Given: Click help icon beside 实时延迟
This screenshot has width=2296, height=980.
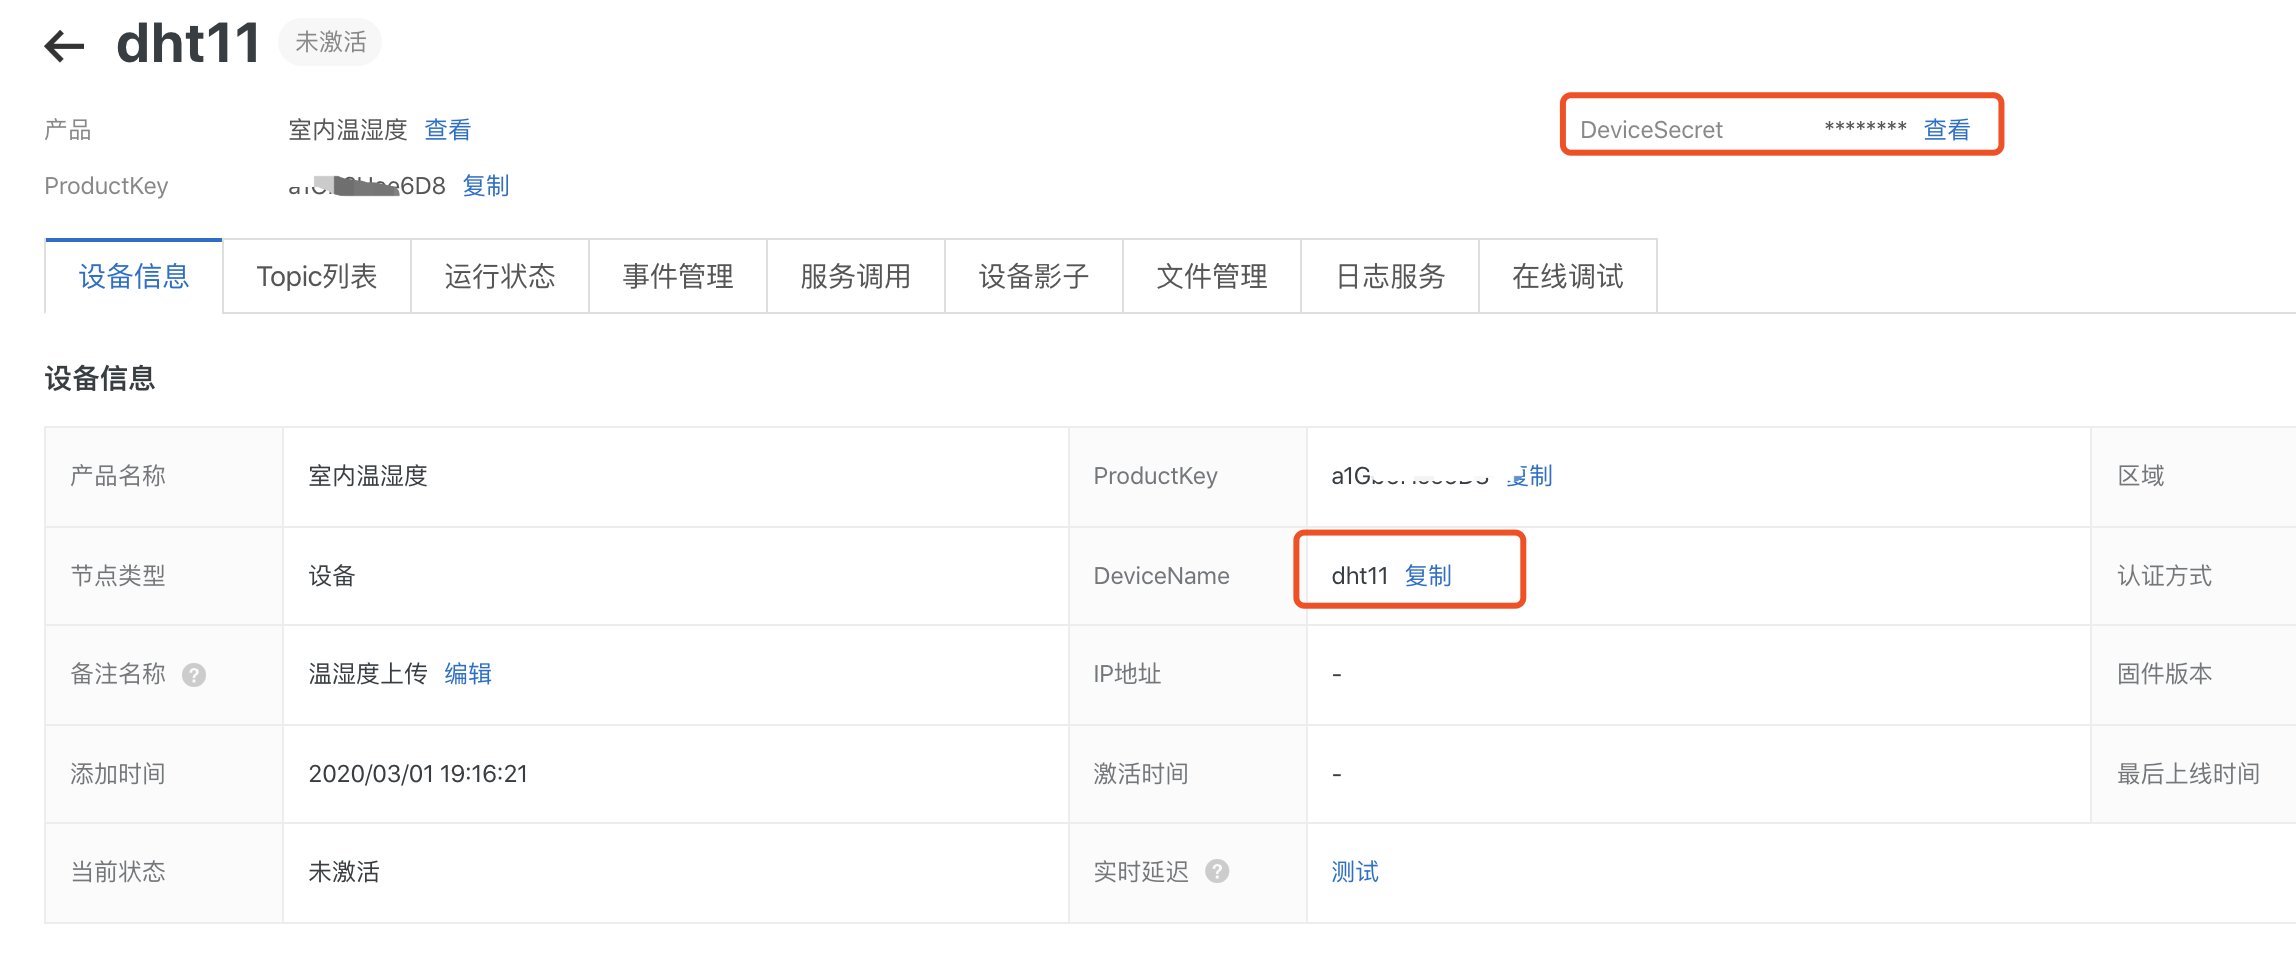Looking at the screenshot, I should pos(1217,872).
